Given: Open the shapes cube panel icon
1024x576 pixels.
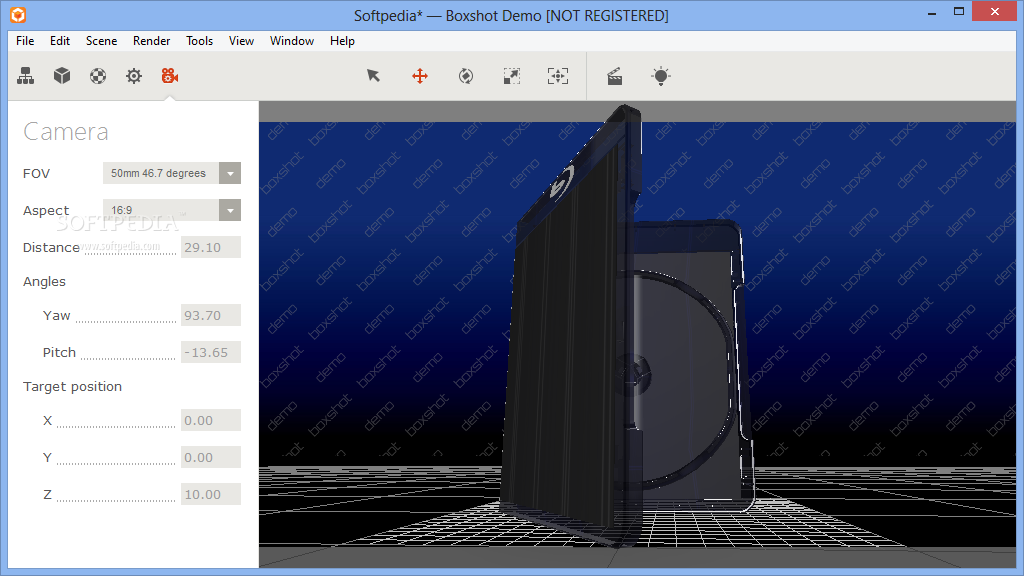Looking at the screenshot, I should tap(62, 76).
